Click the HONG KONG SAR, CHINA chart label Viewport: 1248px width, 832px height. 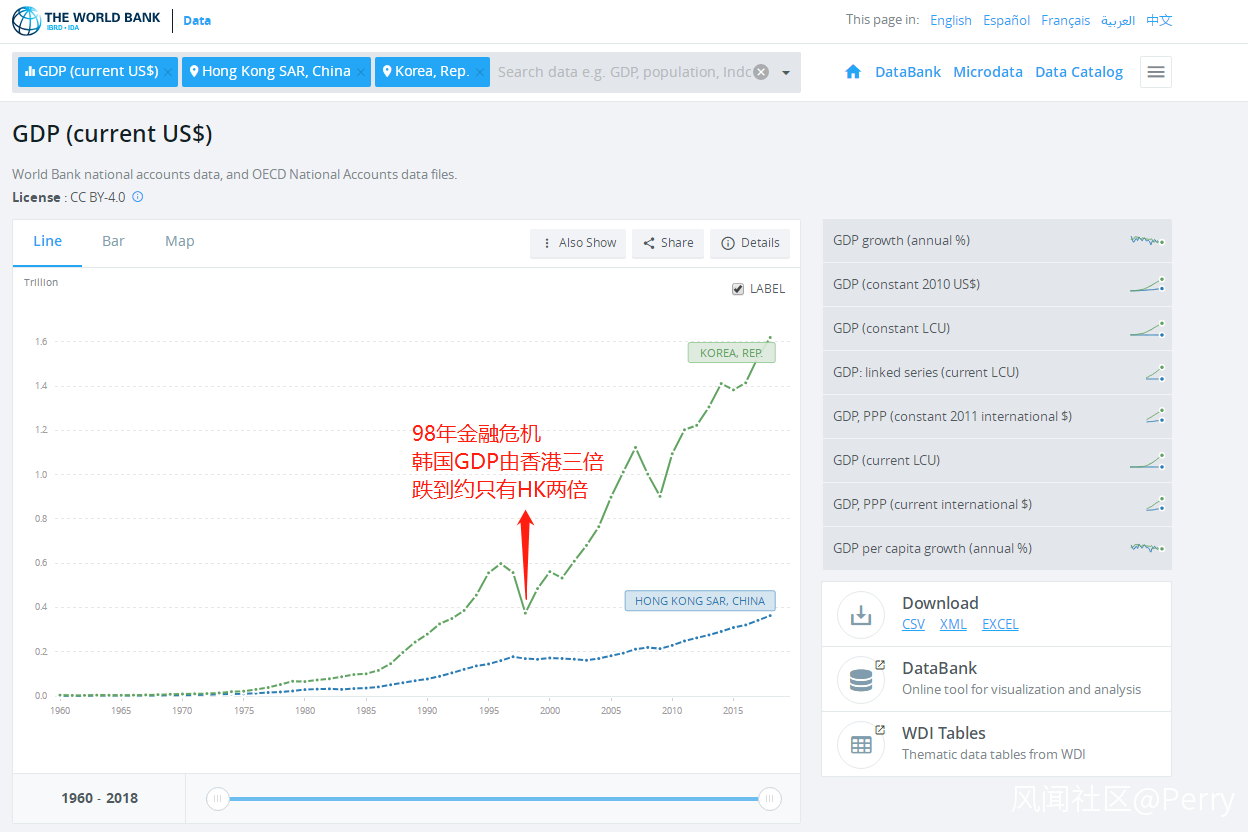(x=700, y=601)
